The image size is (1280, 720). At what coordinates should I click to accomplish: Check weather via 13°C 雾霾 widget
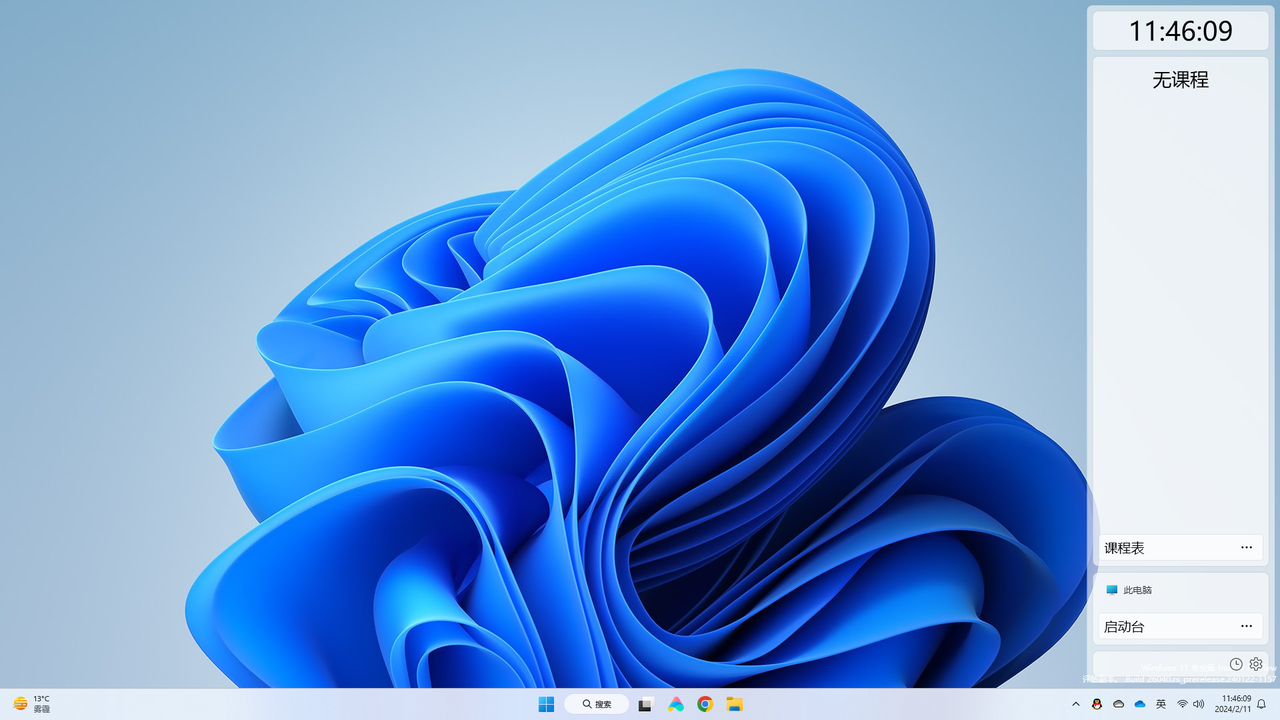[x=30, y=704]
